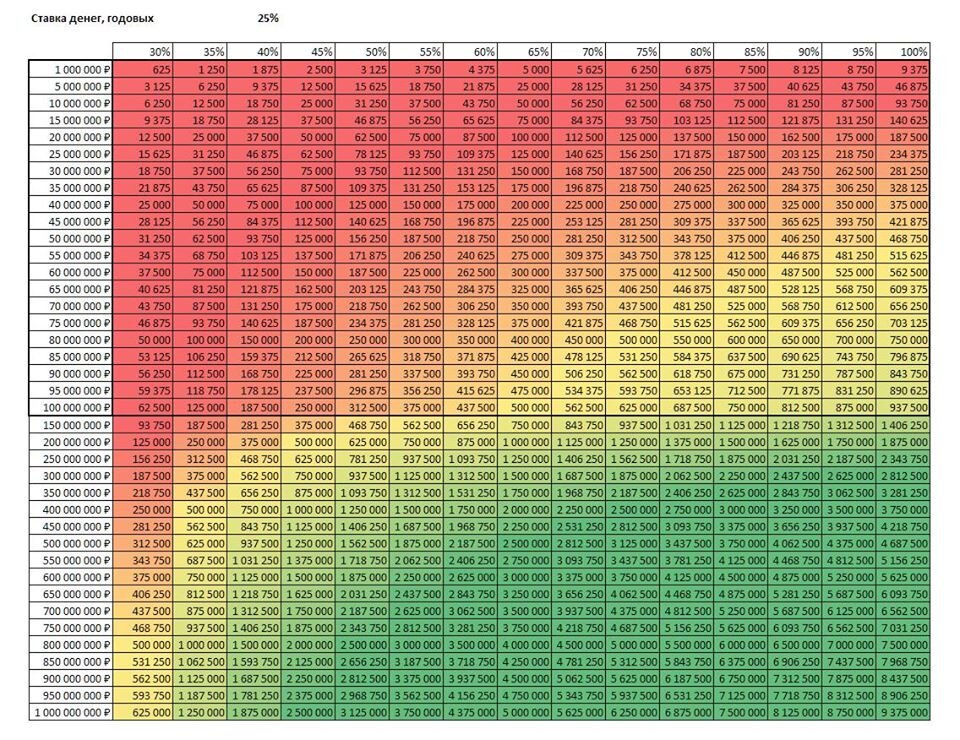Select 46 875 in the 5 000 000 ₽ row
The height and width of the screenshot is (740, 960).
[903, 87]
